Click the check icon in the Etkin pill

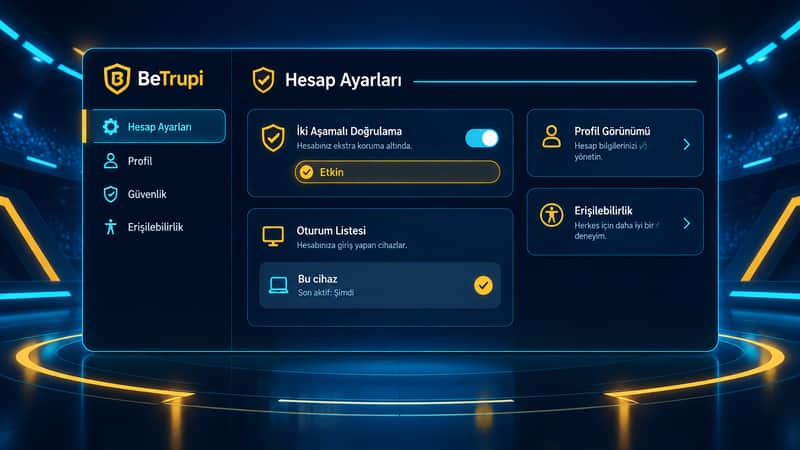(306, 172)
